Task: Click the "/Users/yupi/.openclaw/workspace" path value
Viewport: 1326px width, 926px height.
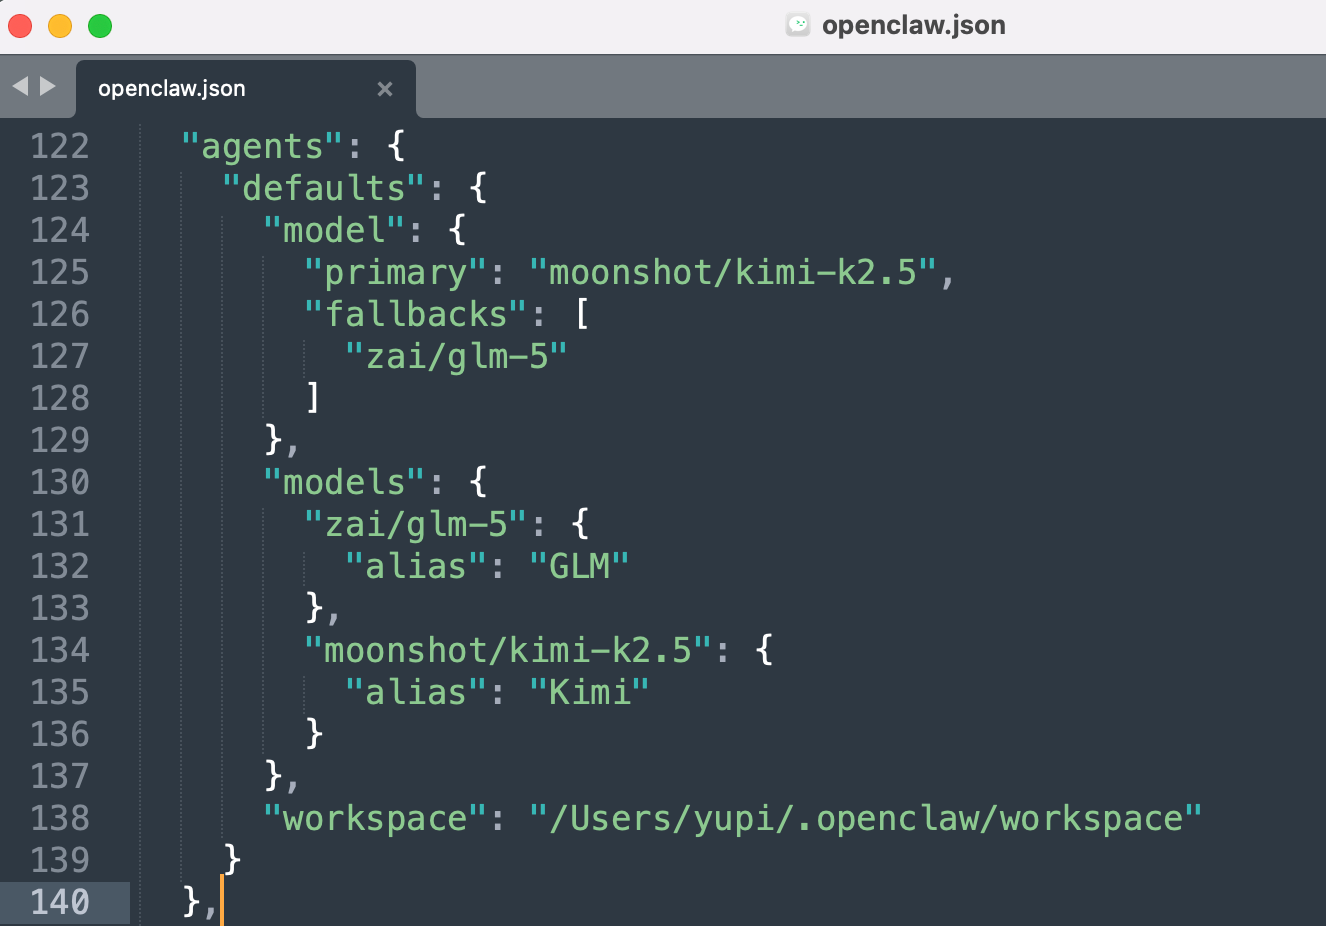Action: coord(866,819)
